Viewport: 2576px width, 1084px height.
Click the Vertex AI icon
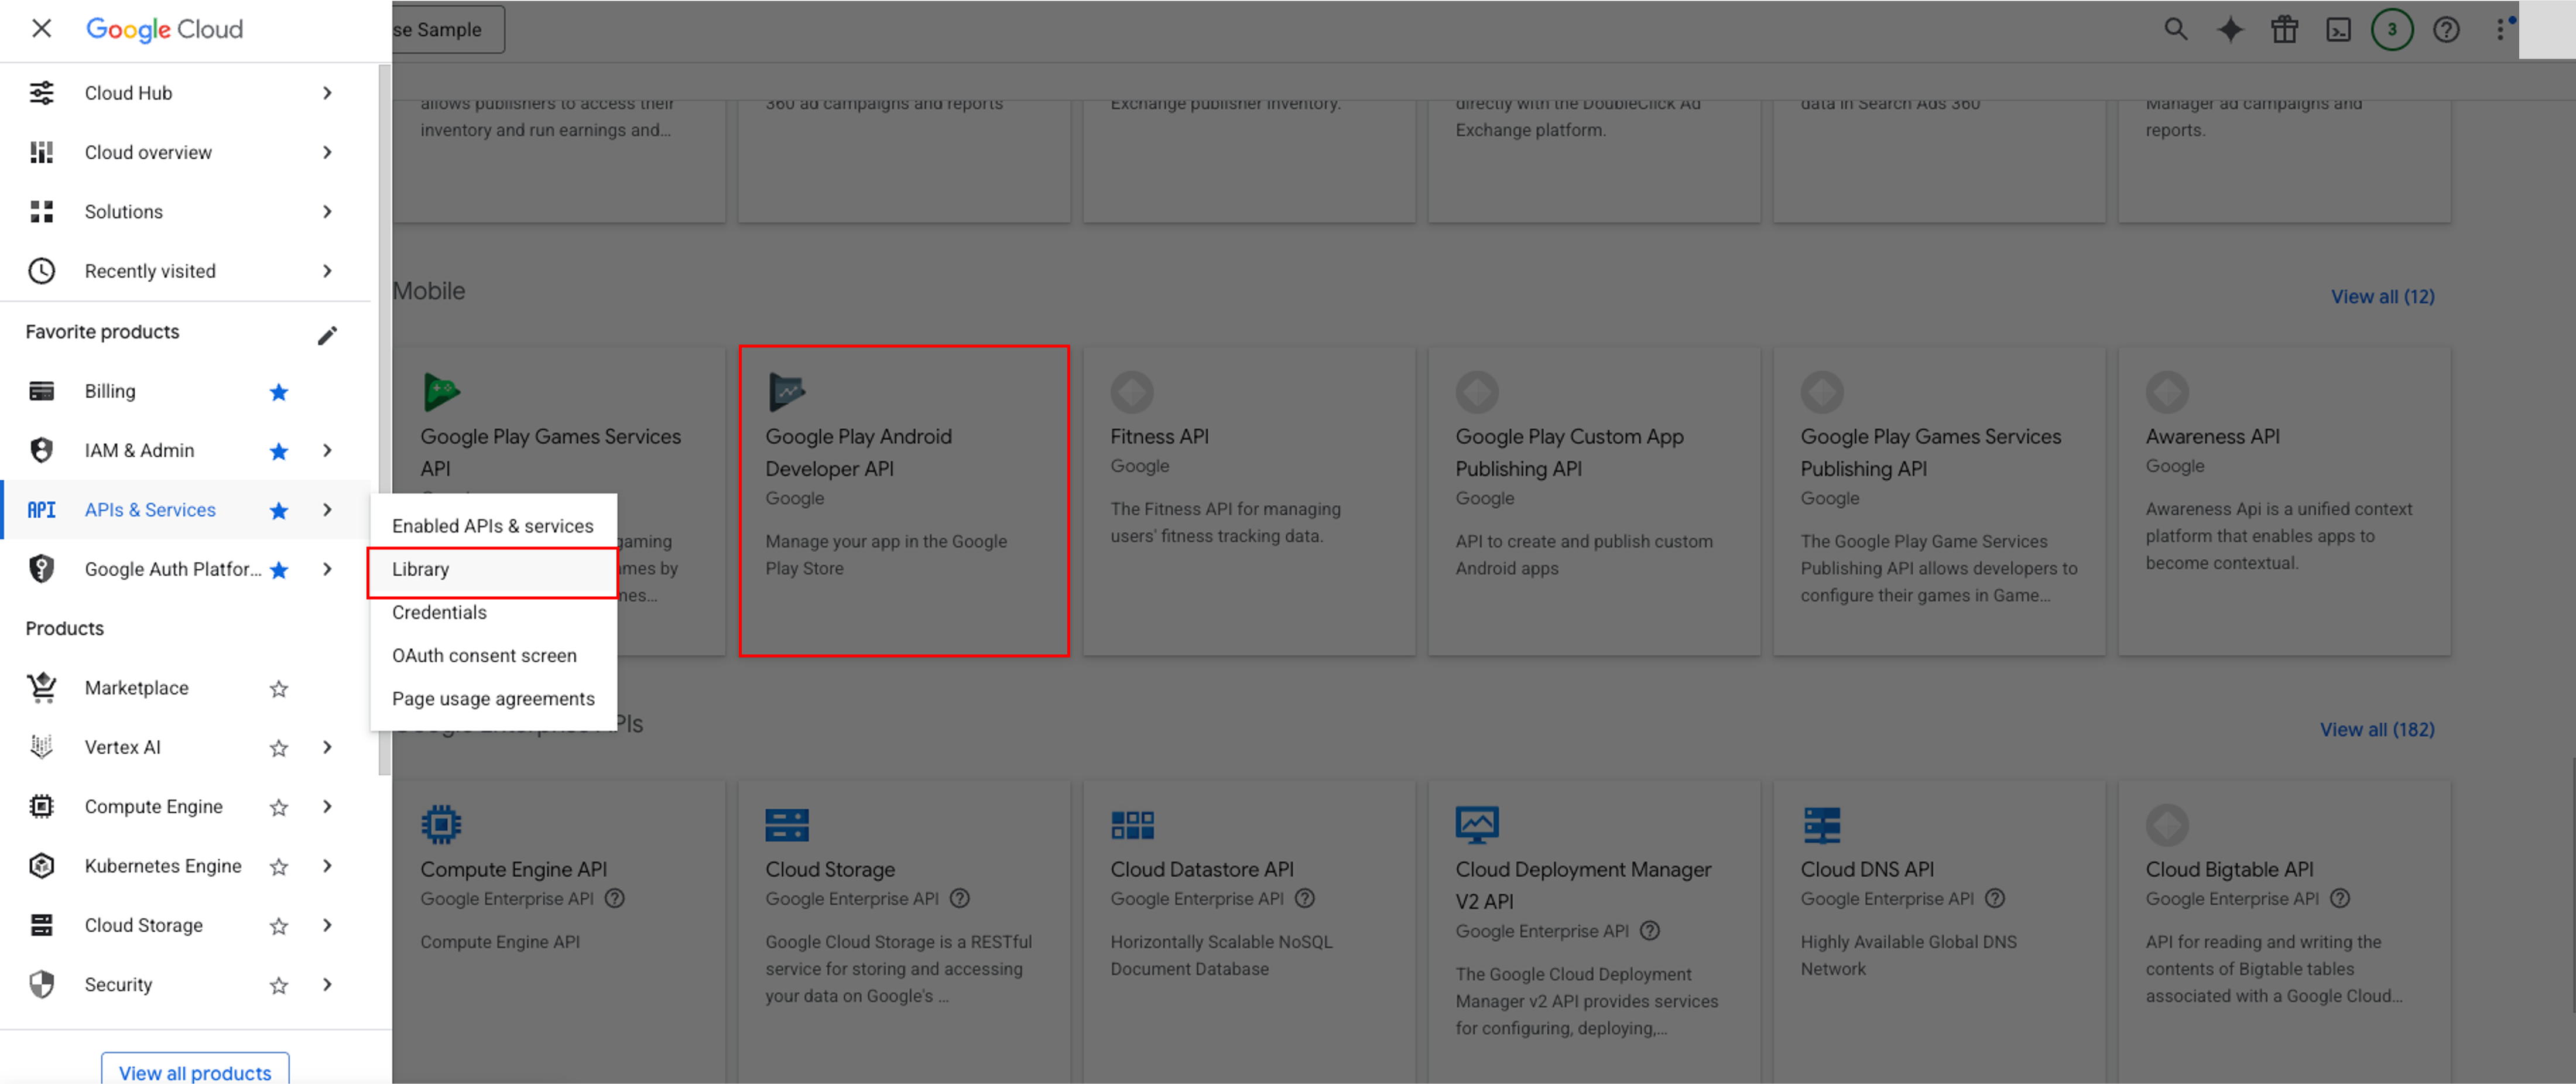click(41, 747)
